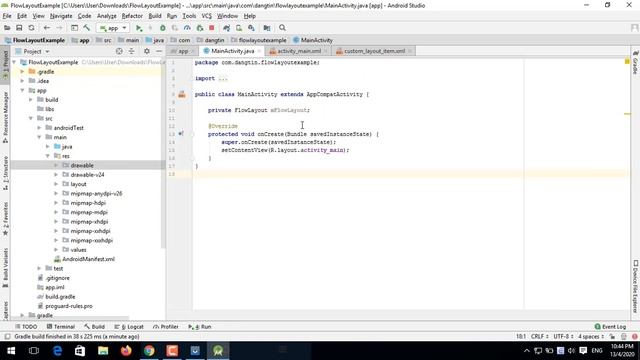The image size is (640, 360).
Task: Click the Windows Start button
Action: (x=11, y=351)
